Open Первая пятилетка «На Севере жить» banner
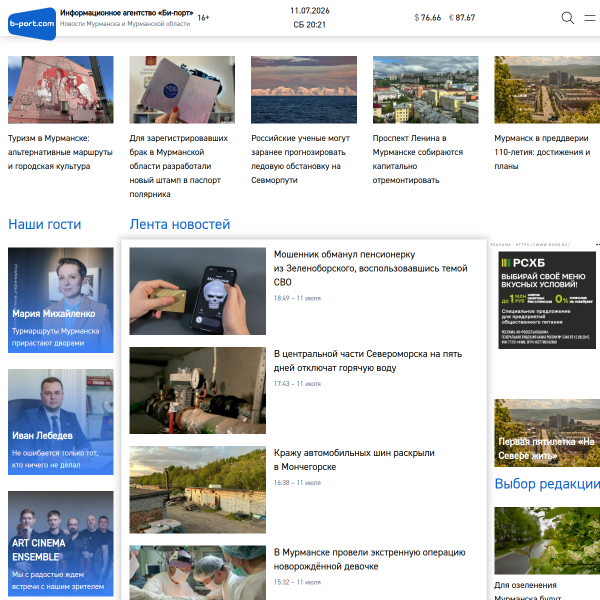Image resolution: width=600 pixels, height=600 pixels. [x=547, y=433]
